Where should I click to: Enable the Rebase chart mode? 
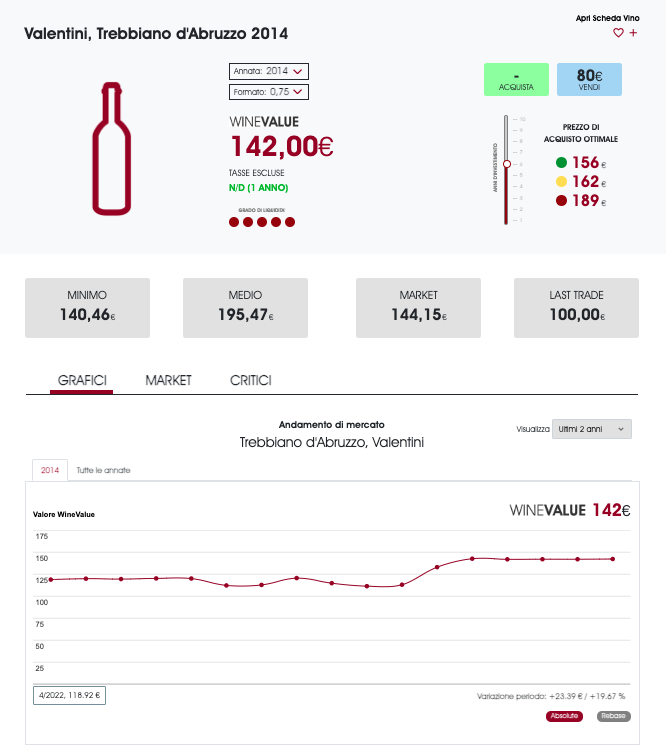point(613,716)
